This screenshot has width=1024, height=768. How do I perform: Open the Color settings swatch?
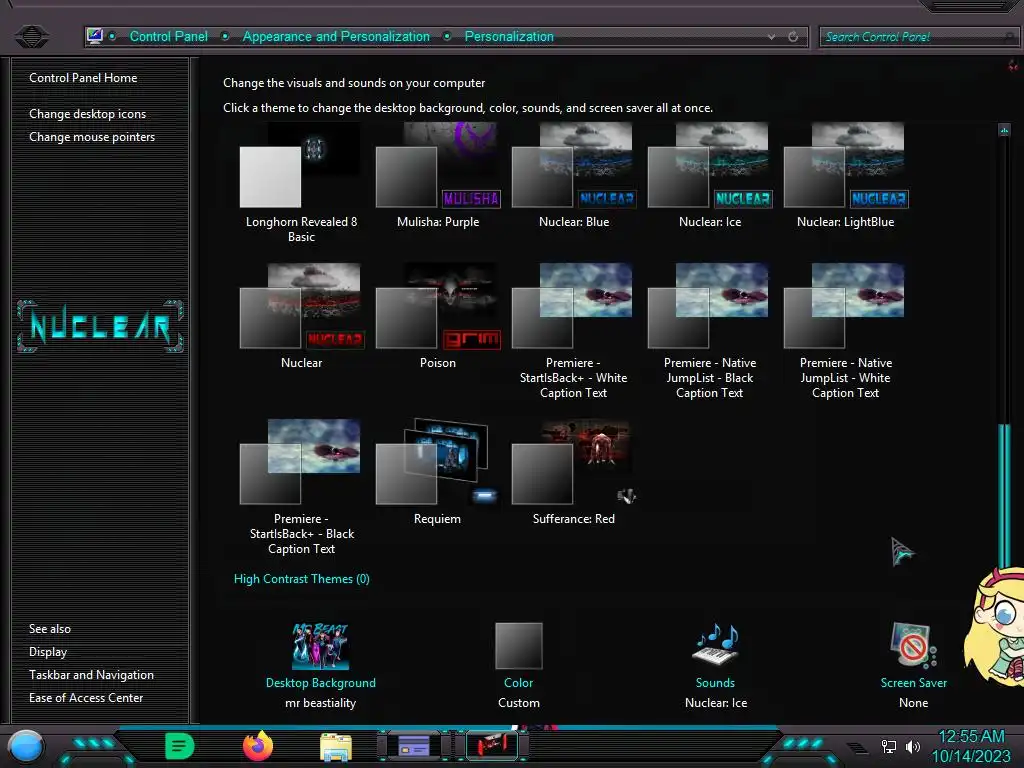(519, 646)
